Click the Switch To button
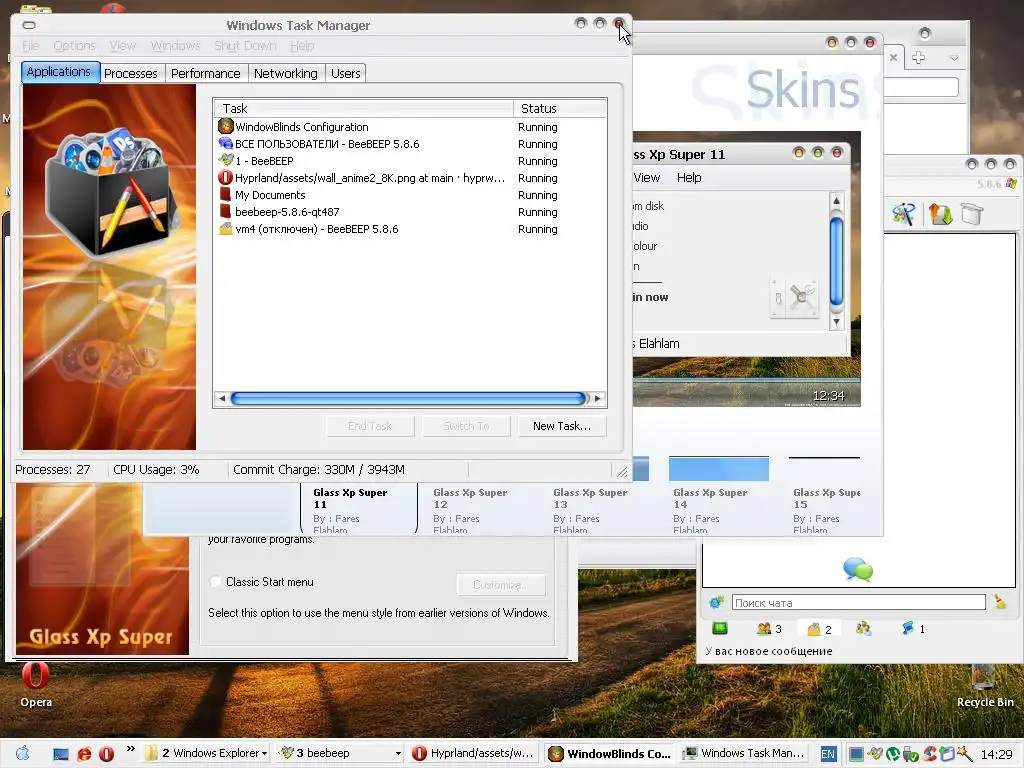1024x768 pixels. pyautogui.click(x=466, y=426)
